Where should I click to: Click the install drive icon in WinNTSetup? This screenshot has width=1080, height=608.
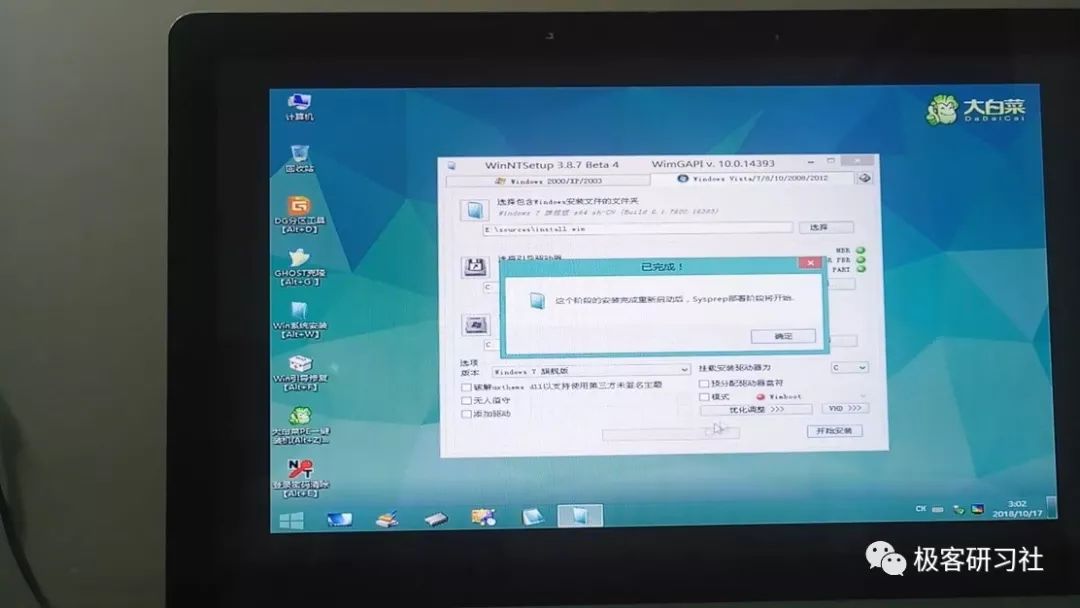point(475,324)
